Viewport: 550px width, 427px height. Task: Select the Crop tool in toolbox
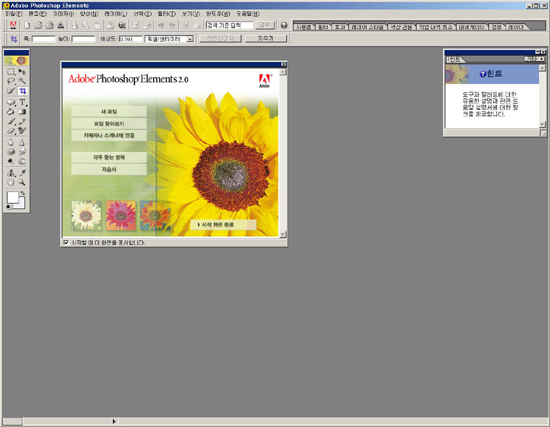point(22,91)
